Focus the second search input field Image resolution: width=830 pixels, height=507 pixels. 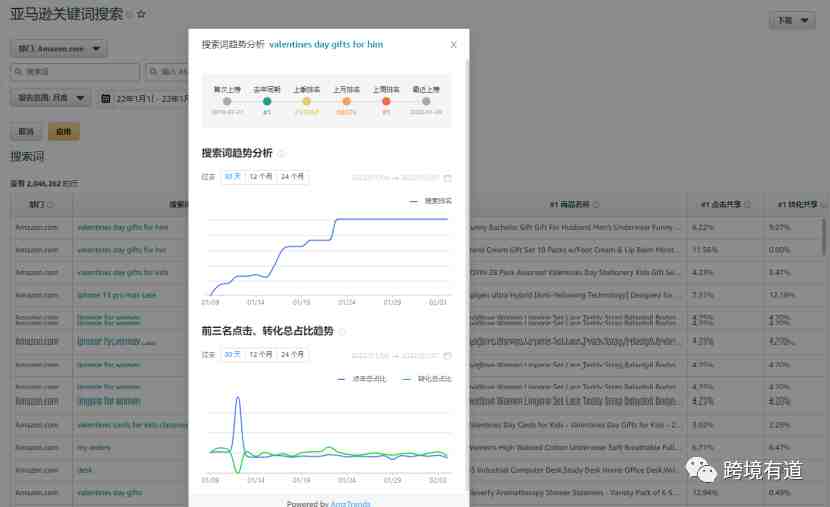[x=167, y=71]
